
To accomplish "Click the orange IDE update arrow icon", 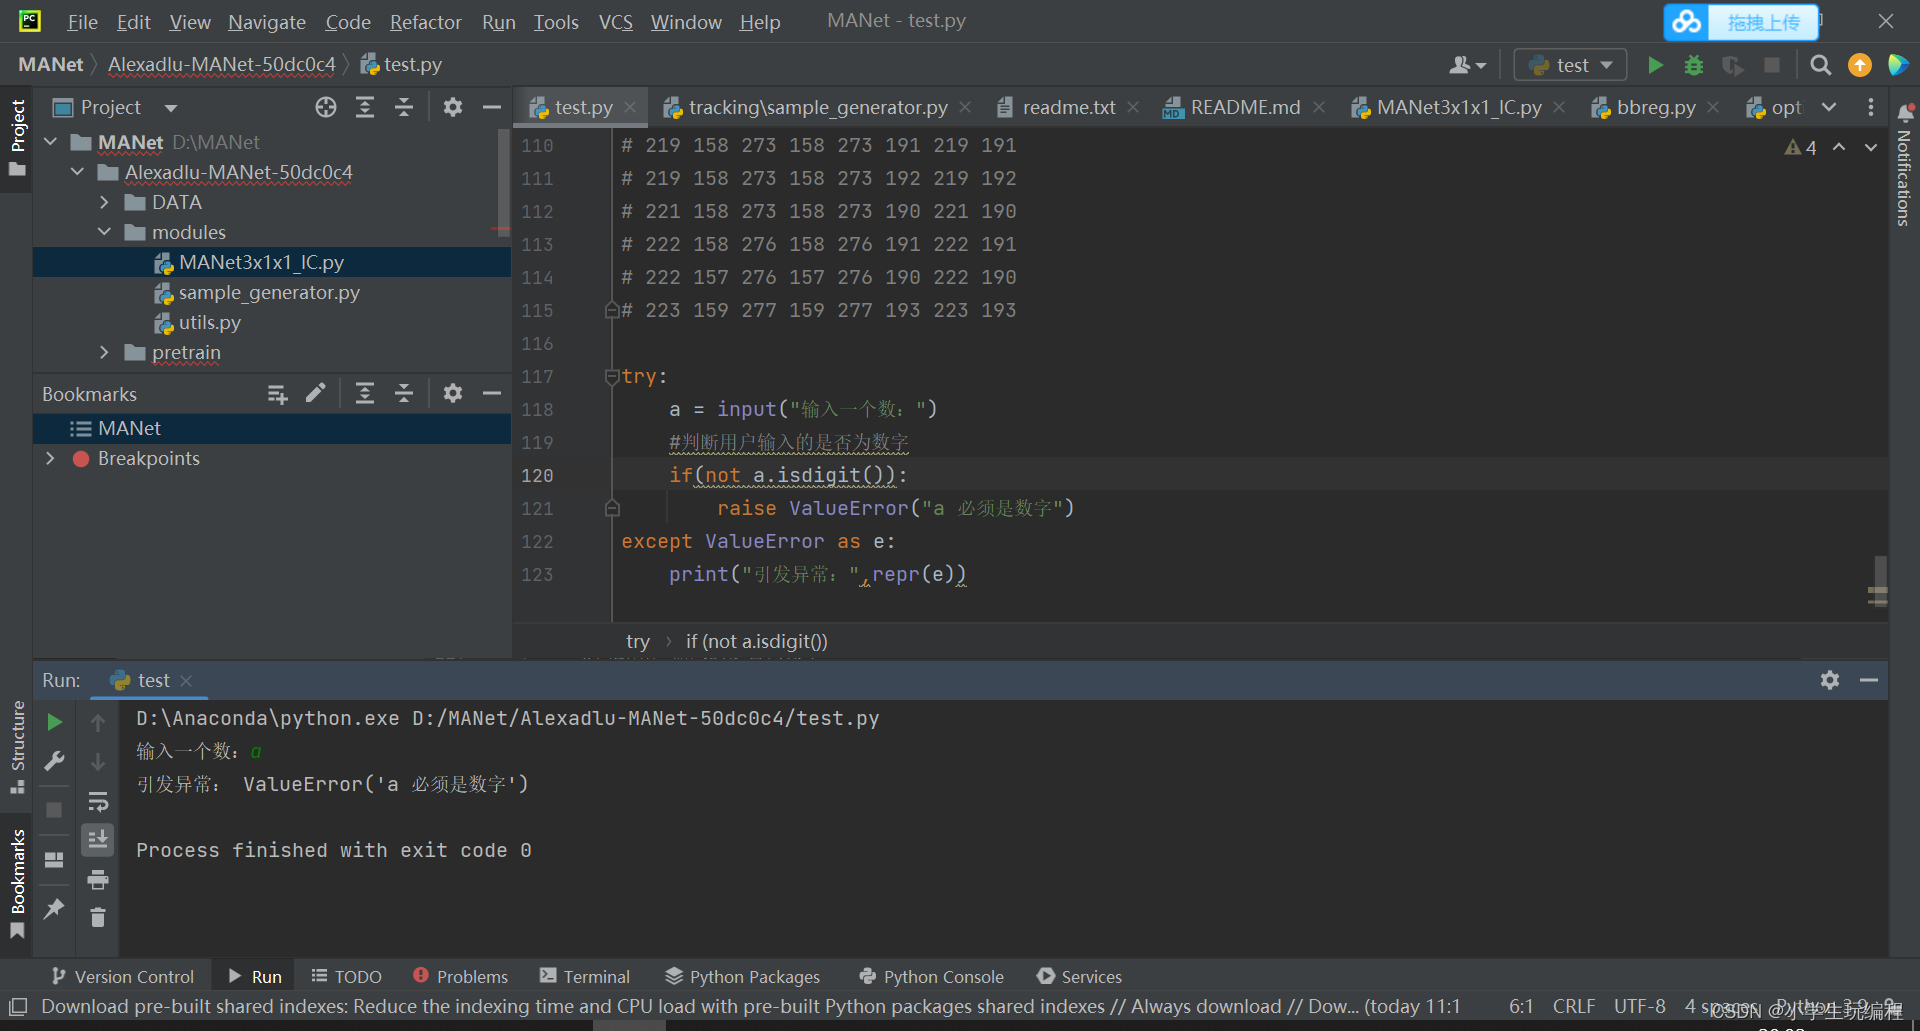I will pyautogui.click(x=1860, y=65).
